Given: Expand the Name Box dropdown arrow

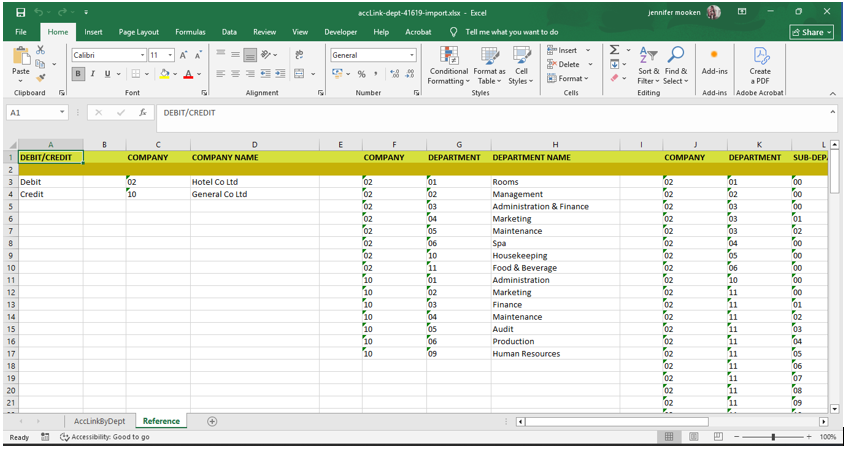Looking at the screenshot, I should tap(62, 112).
